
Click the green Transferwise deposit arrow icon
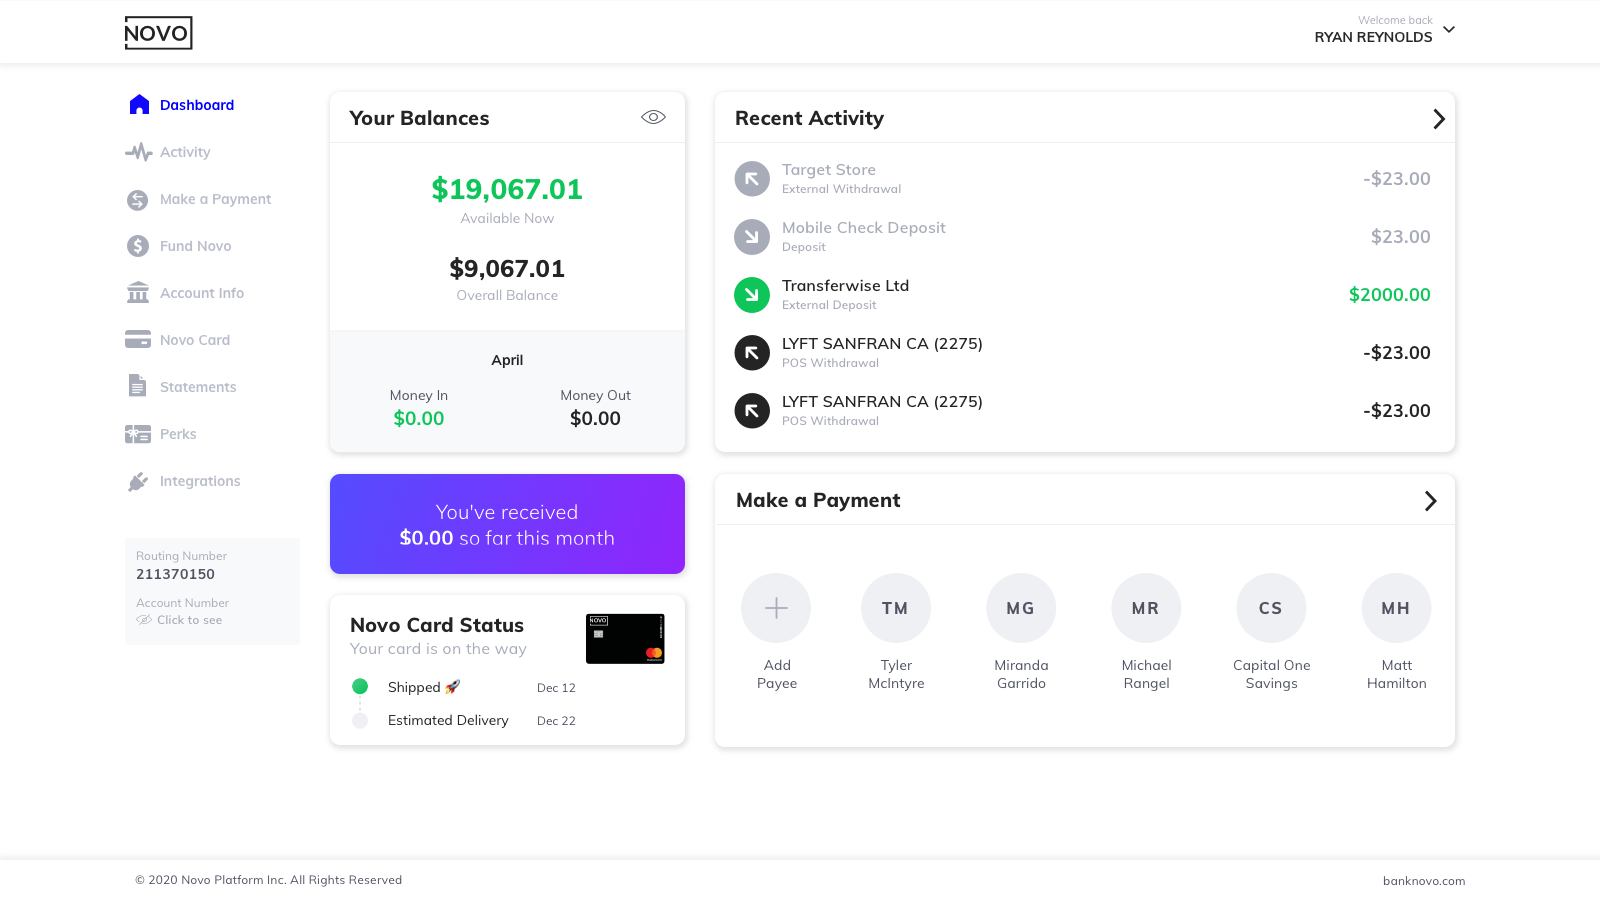[752, 295]
